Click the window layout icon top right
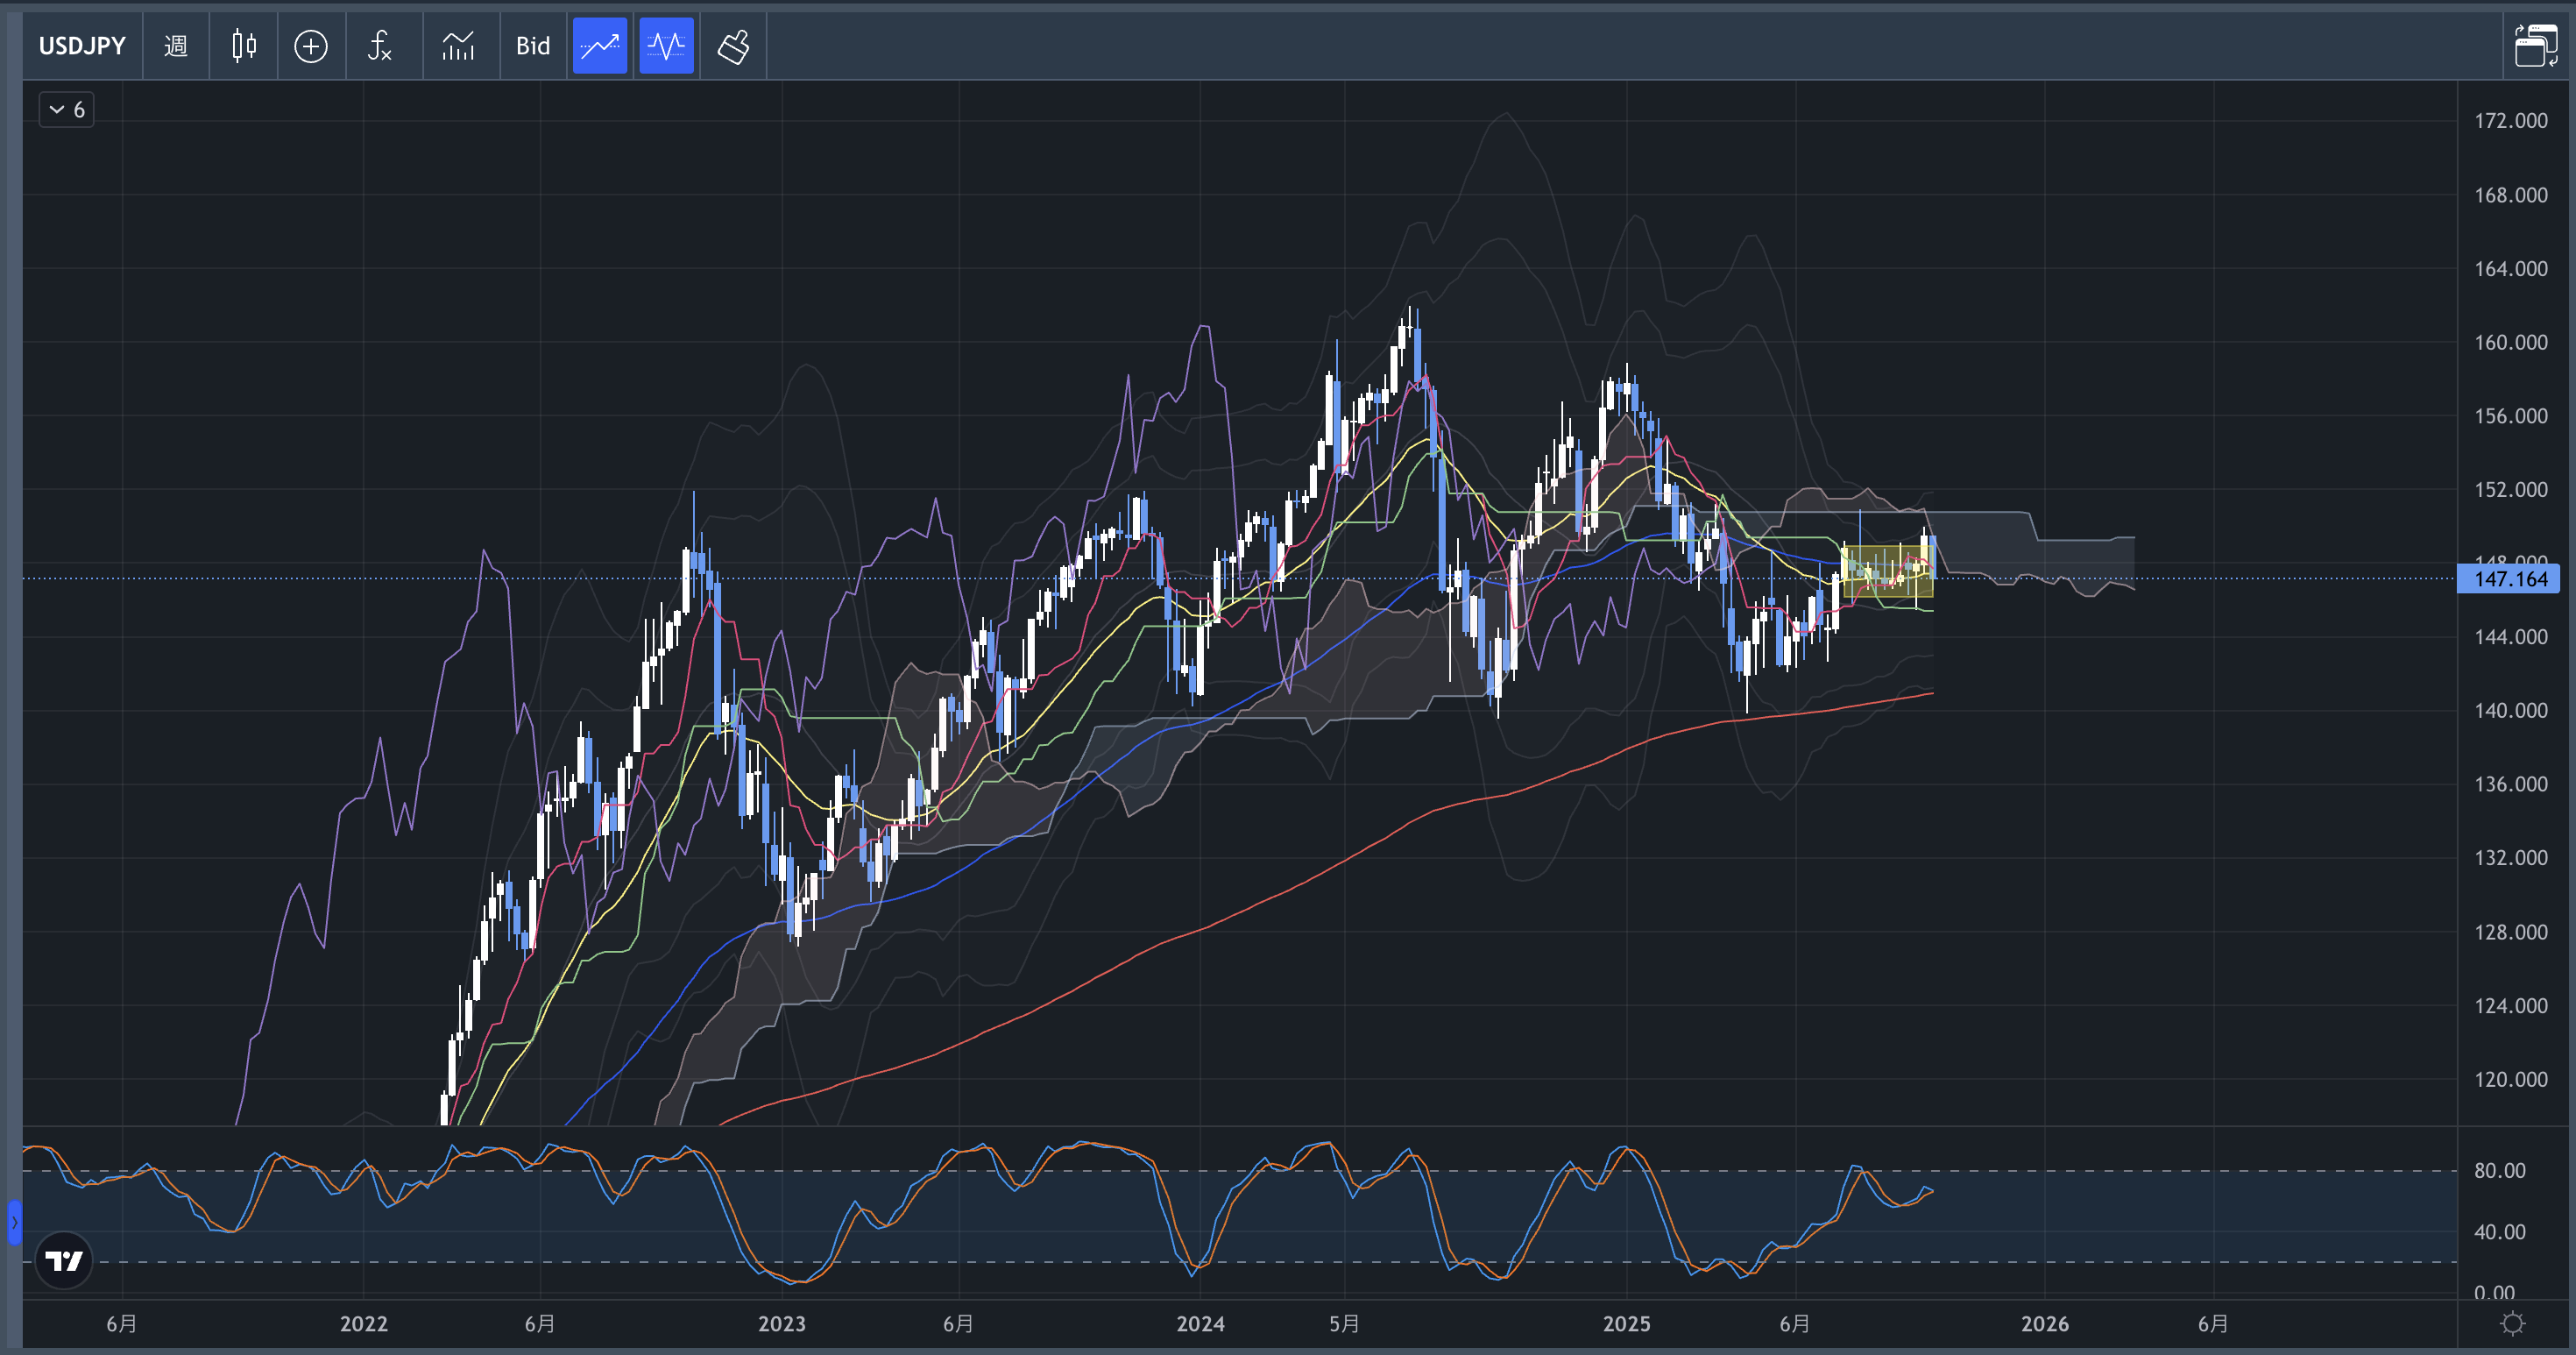 (x=2536, y=46)
